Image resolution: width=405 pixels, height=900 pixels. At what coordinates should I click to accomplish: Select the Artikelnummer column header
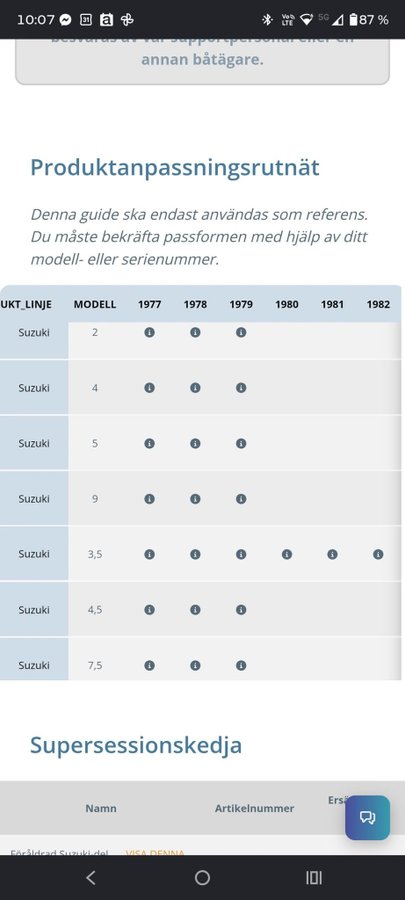pyautogui.click(x=255, y=808)
